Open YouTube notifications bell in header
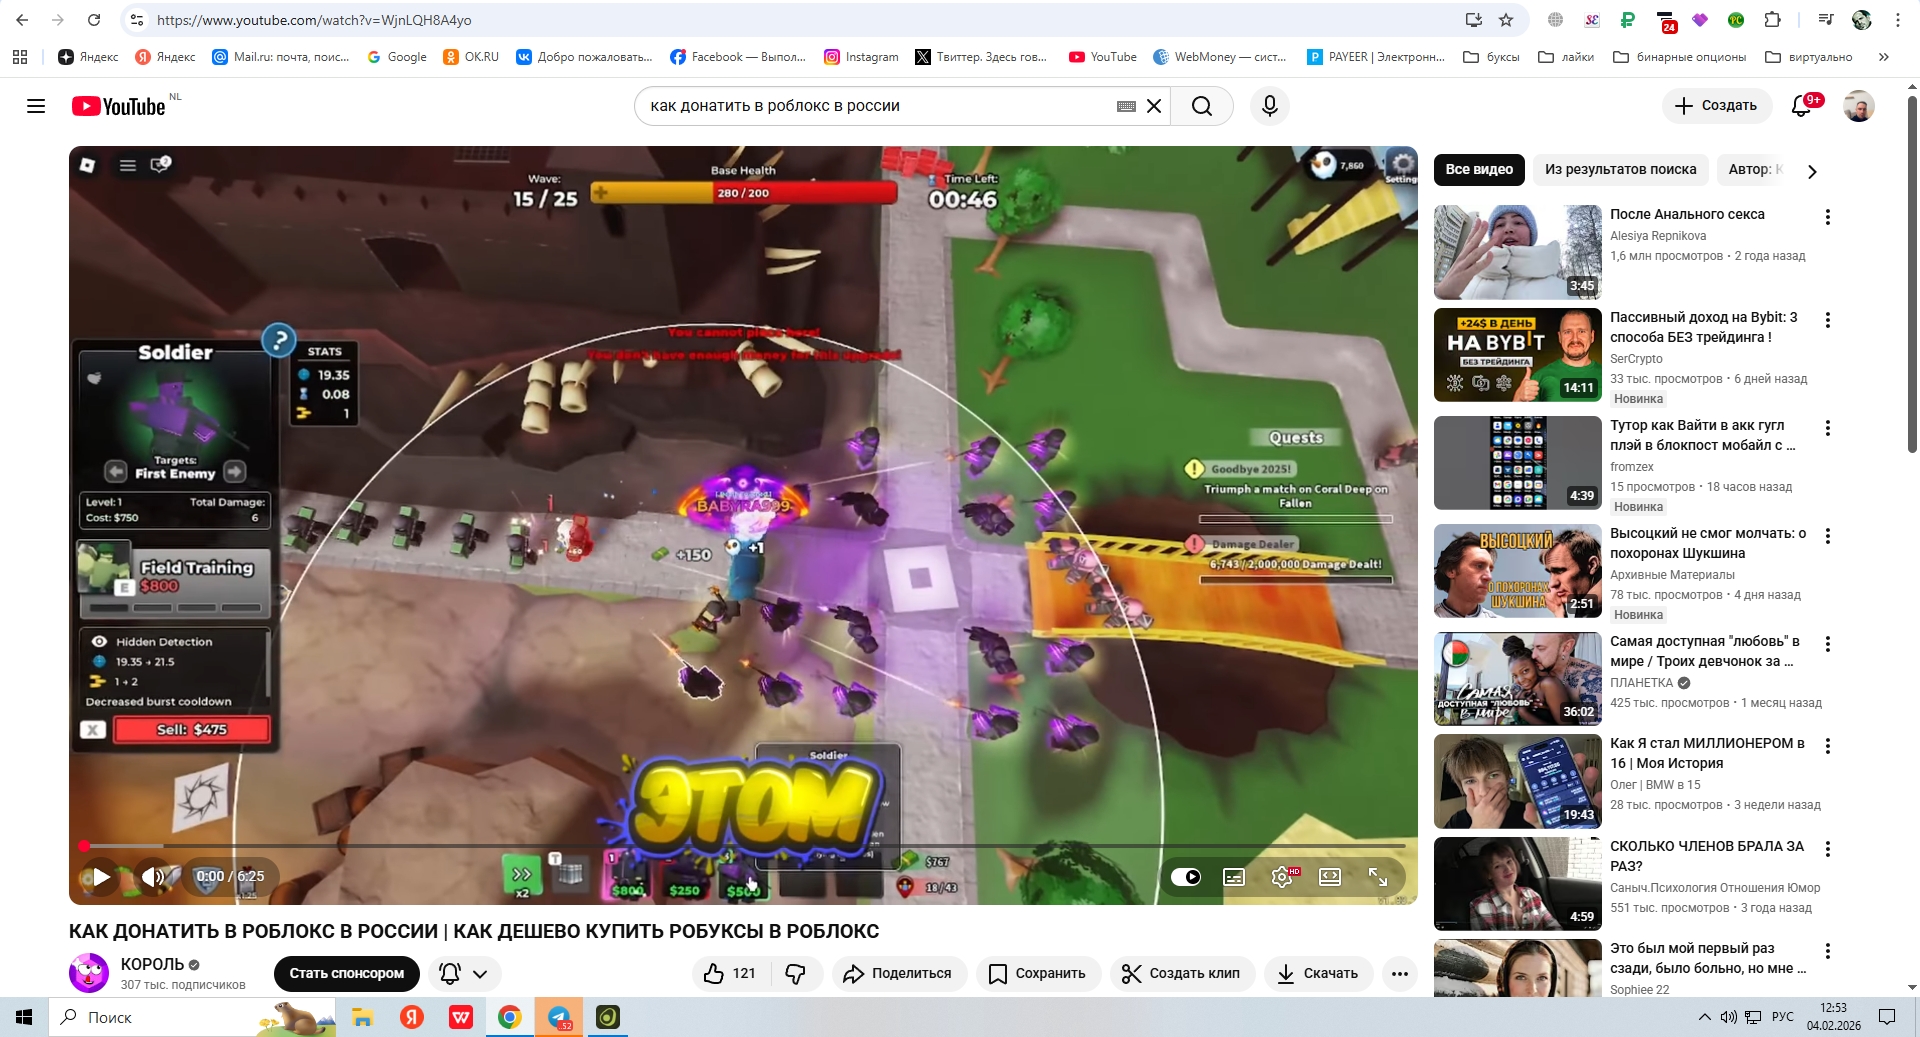This screenshot has height=1037, width=1920. pyautogui.click(x=1802, y=106)
